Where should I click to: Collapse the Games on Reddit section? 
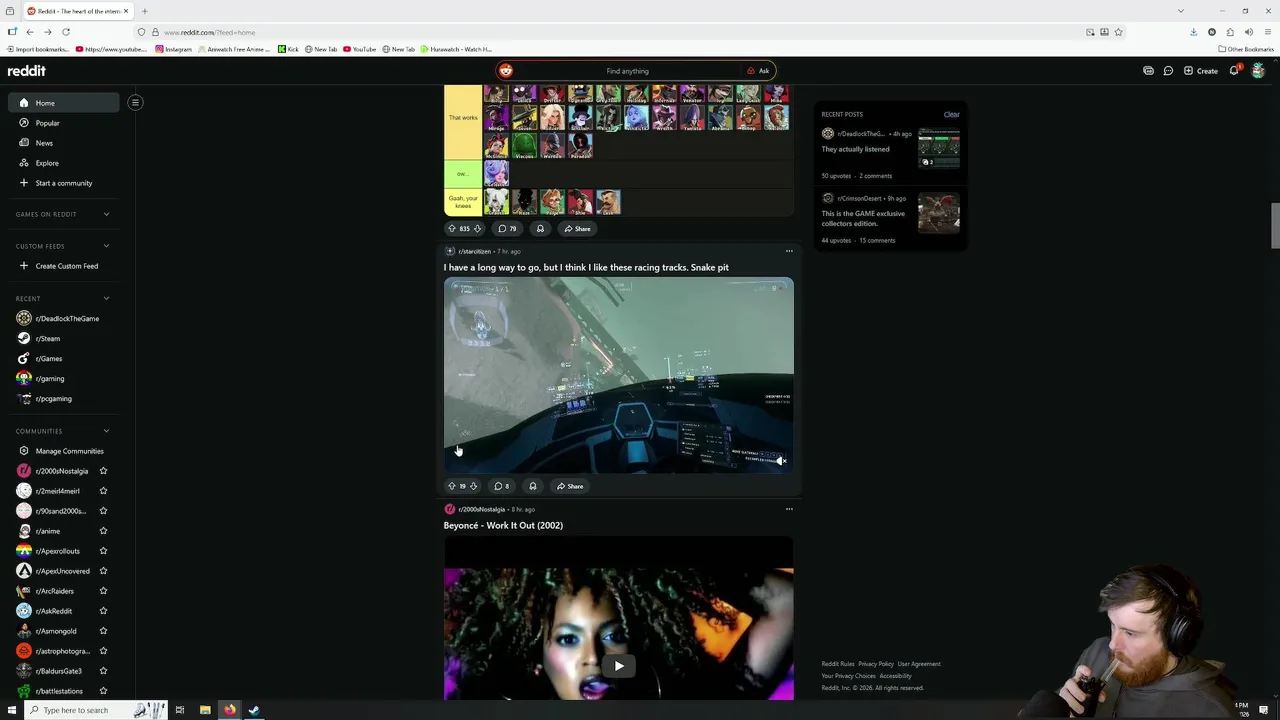[x=106, y=214]
